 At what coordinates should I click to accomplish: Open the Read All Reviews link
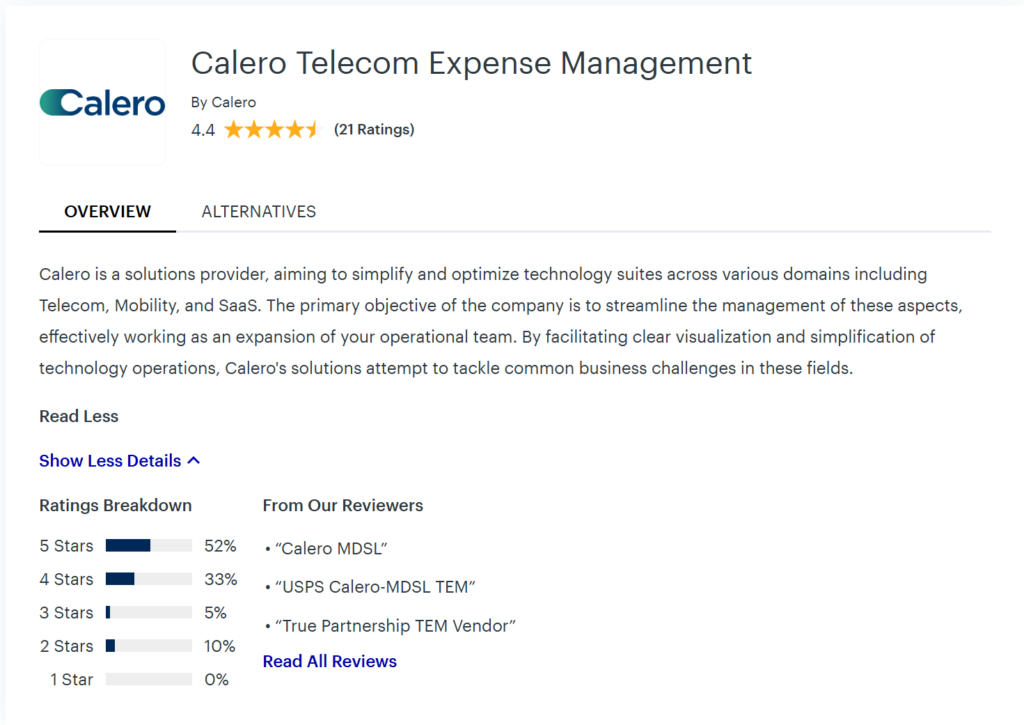click(330, 661)
